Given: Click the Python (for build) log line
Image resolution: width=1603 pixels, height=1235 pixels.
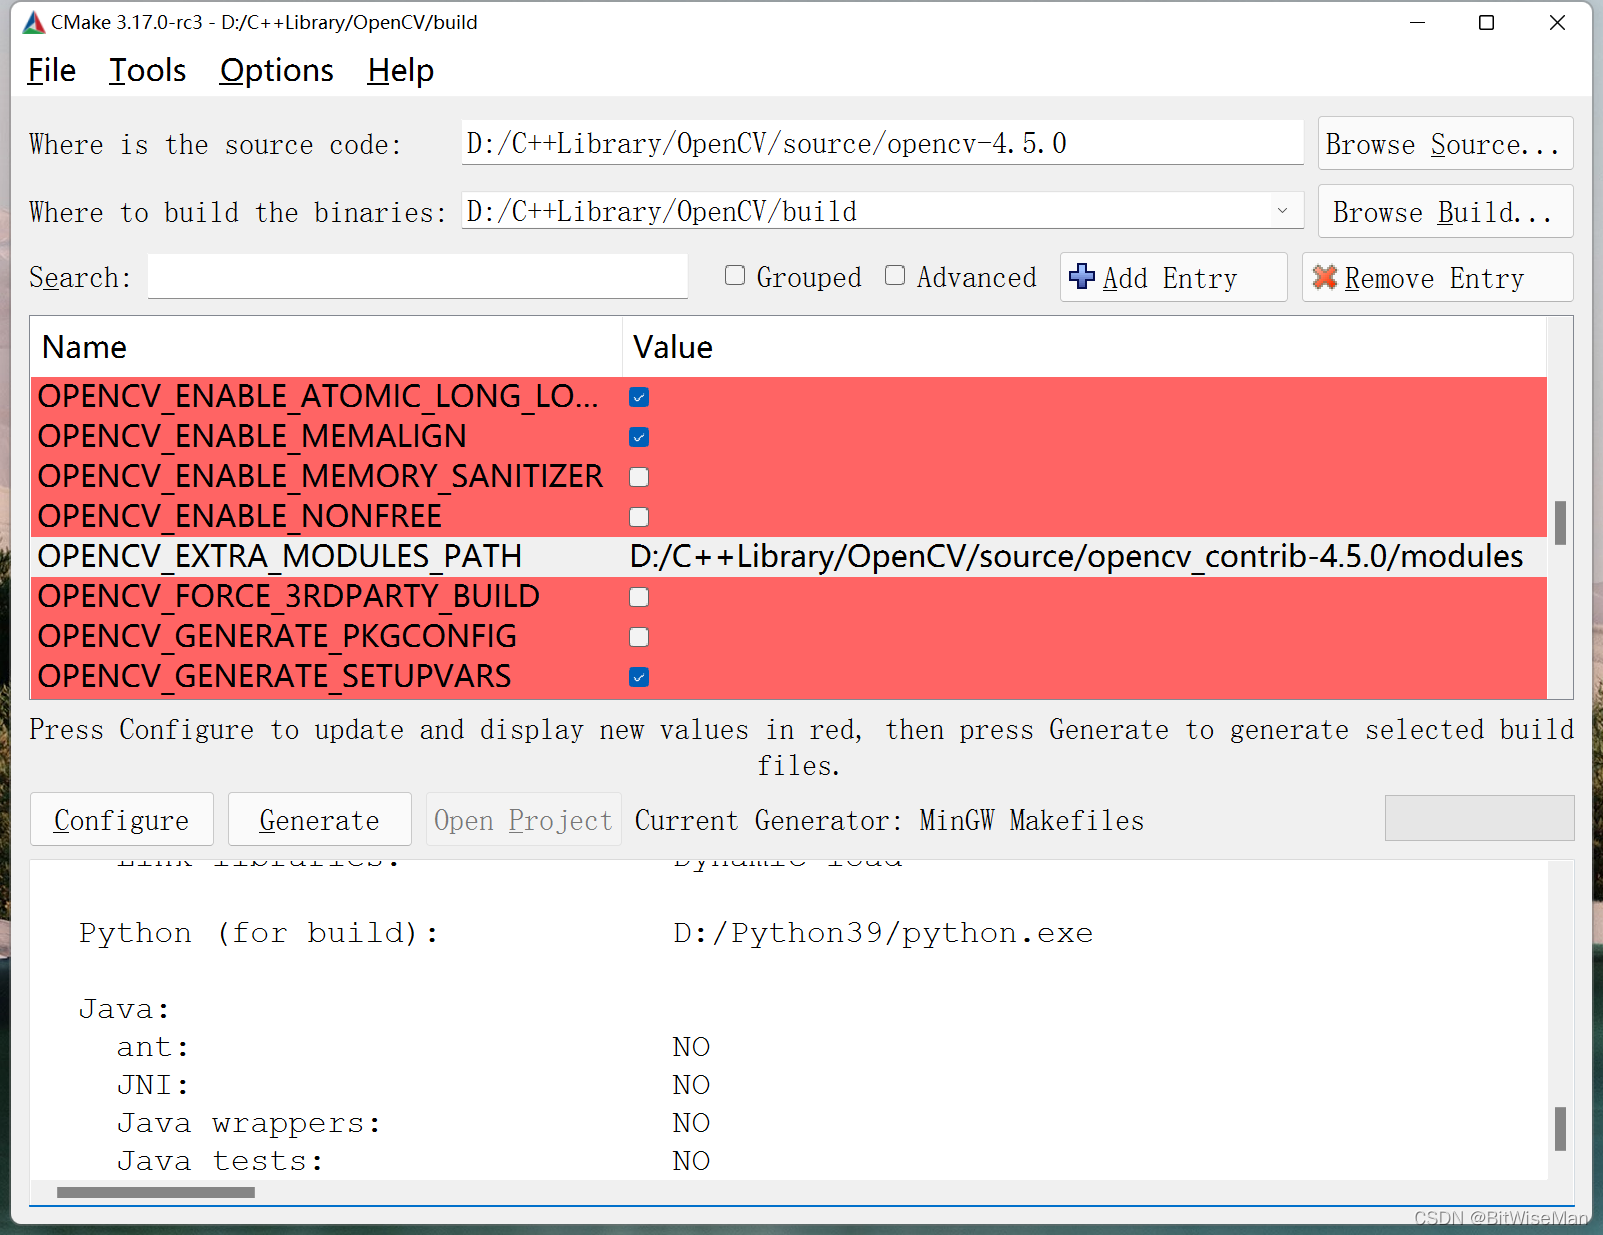Looking at the screenshot, I should 258,933.
